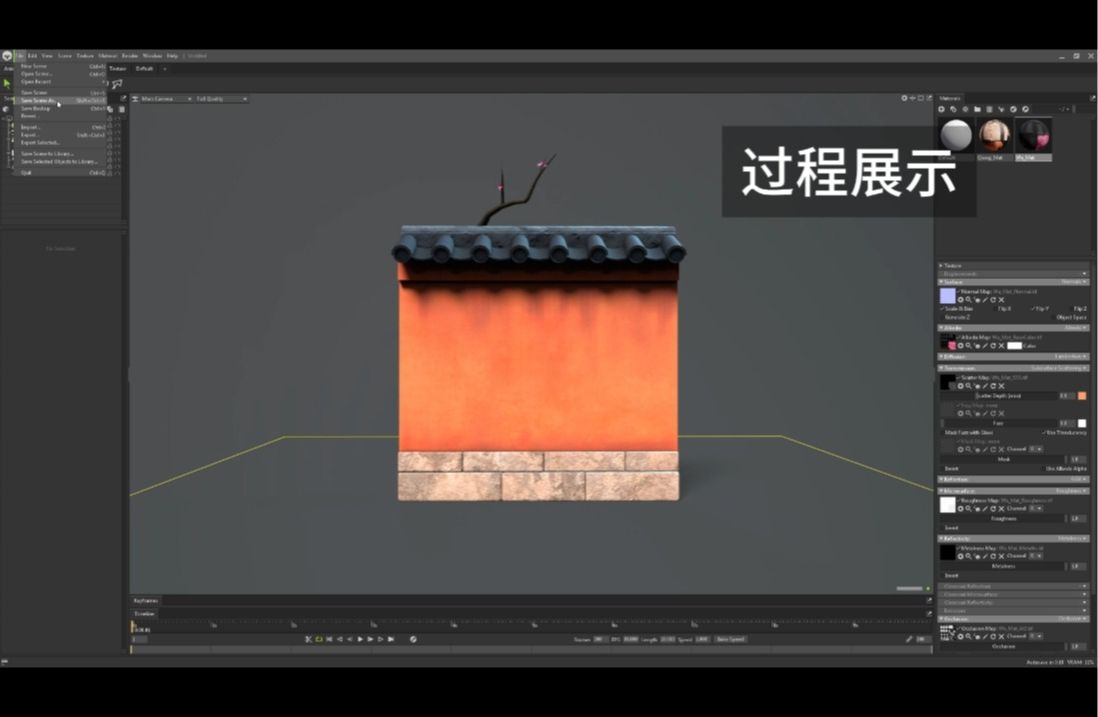Switch to the Texture tab
Image resolution: width=1098 pixels, height=717 pixels.
pyautogui.click(x=117, y=69)
